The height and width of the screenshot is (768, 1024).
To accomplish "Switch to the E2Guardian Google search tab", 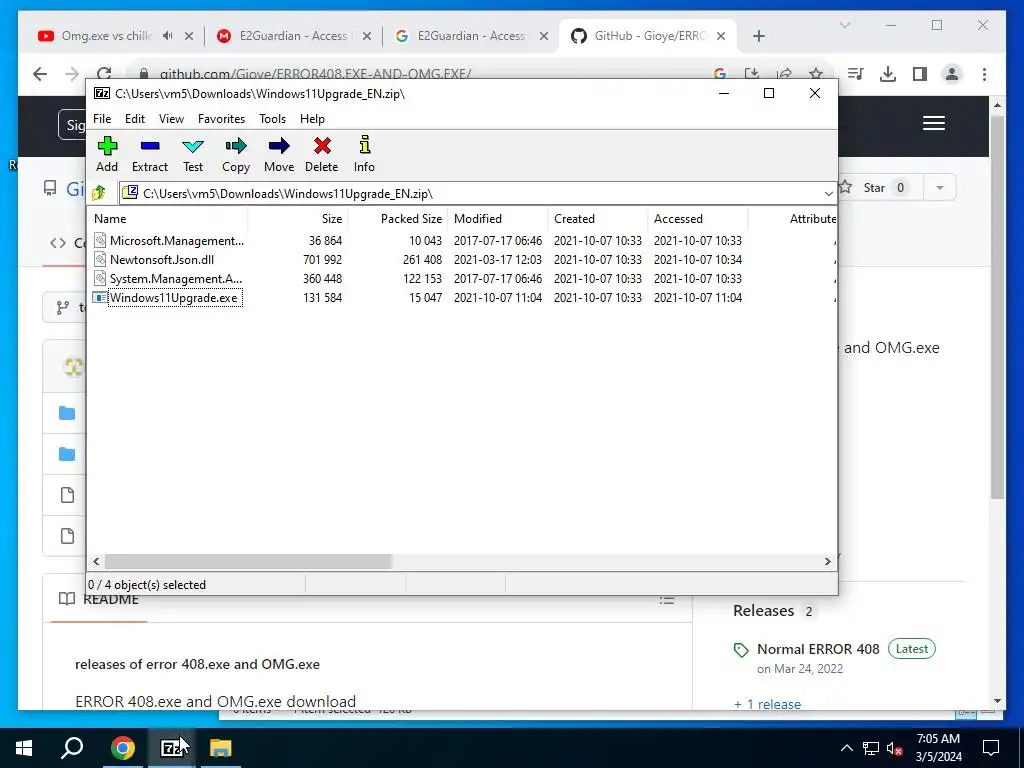I will [x=470, y=36].
